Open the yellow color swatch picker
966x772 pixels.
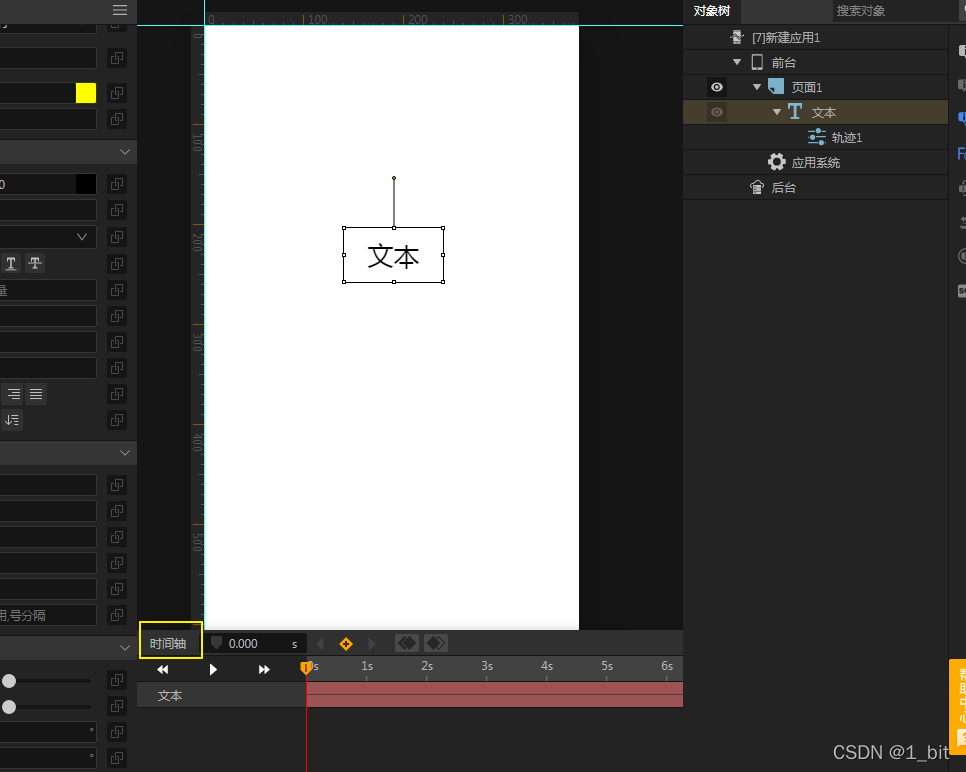coord(86,94)
